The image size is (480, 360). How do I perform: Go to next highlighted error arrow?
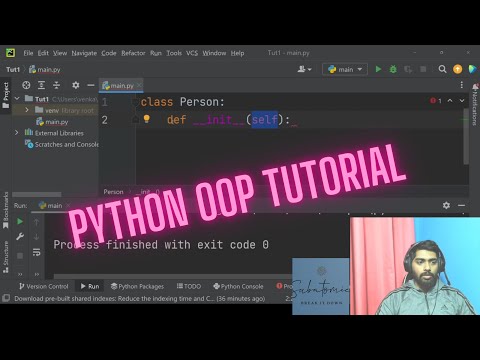click(462, 100)
